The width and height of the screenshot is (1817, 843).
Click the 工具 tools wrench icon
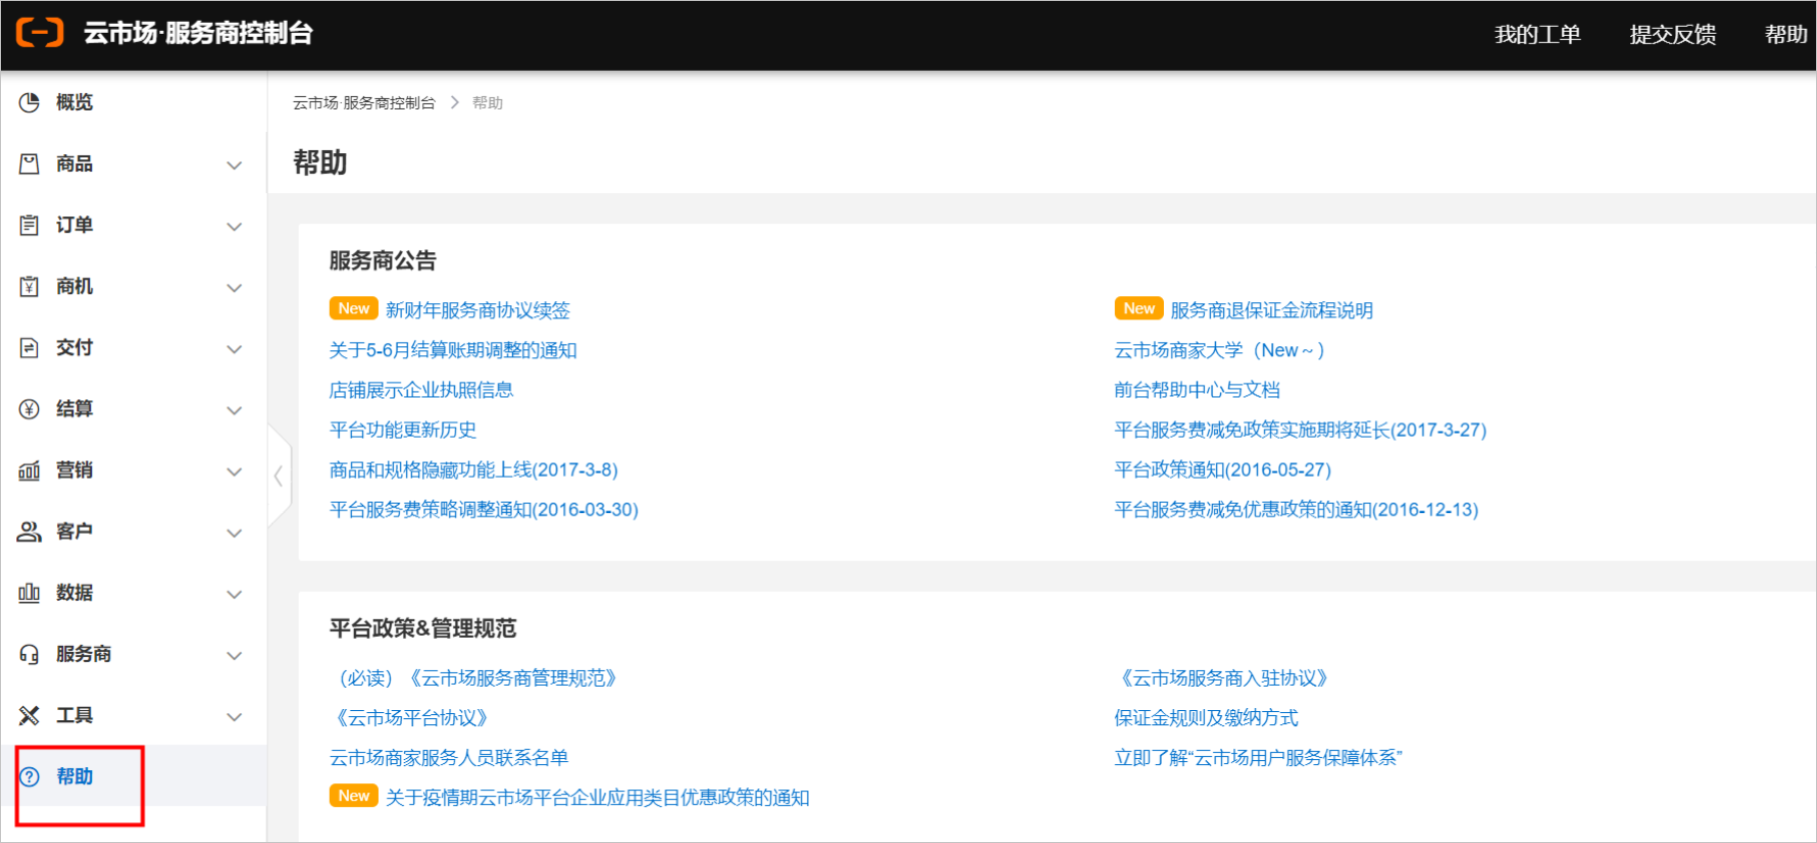[29, 716]
